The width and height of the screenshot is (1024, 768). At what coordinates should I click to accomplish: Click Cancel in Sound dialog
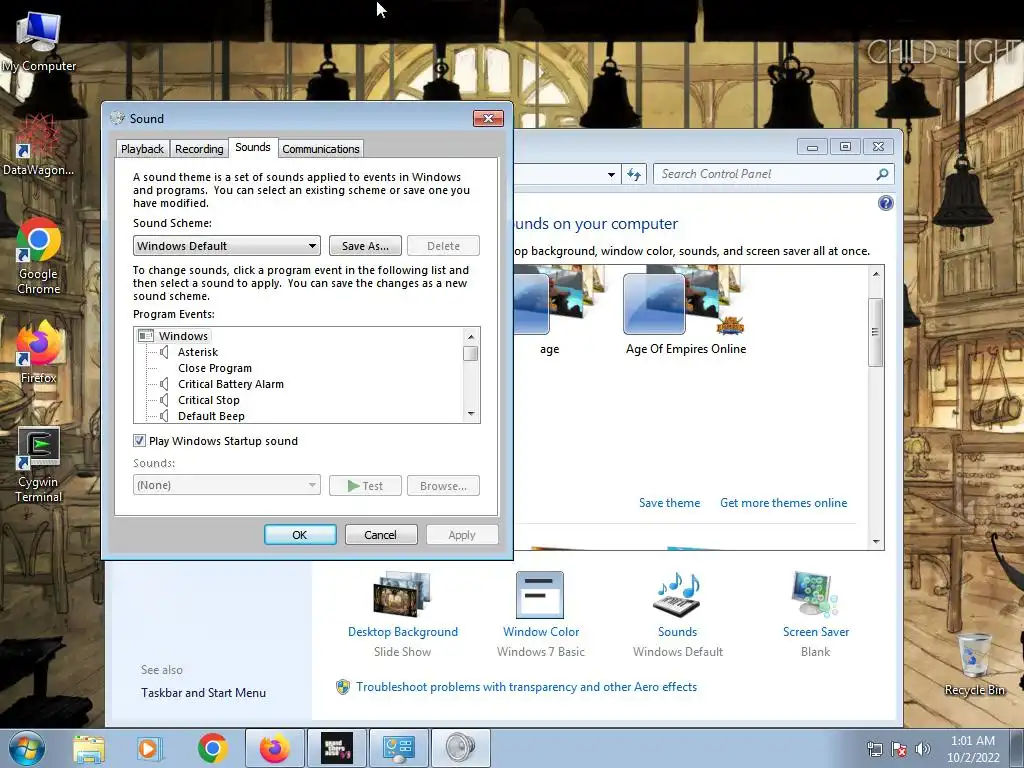click(x=380, y=535)
